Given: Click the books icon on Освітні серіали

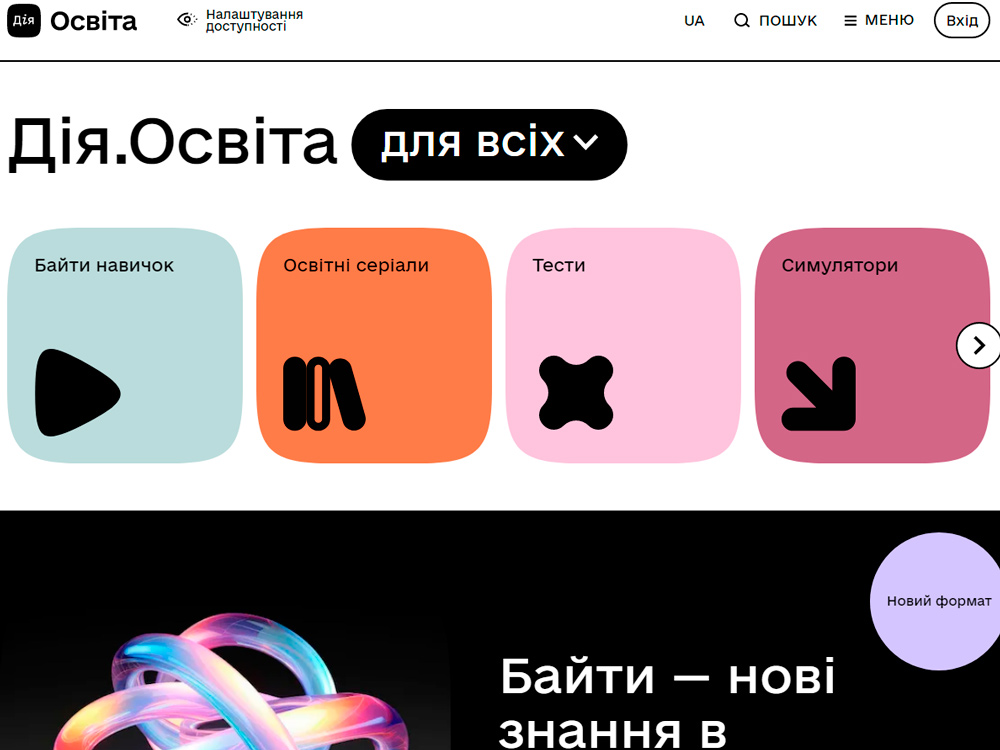Looking at the screenshot, I should pos(324,393).
